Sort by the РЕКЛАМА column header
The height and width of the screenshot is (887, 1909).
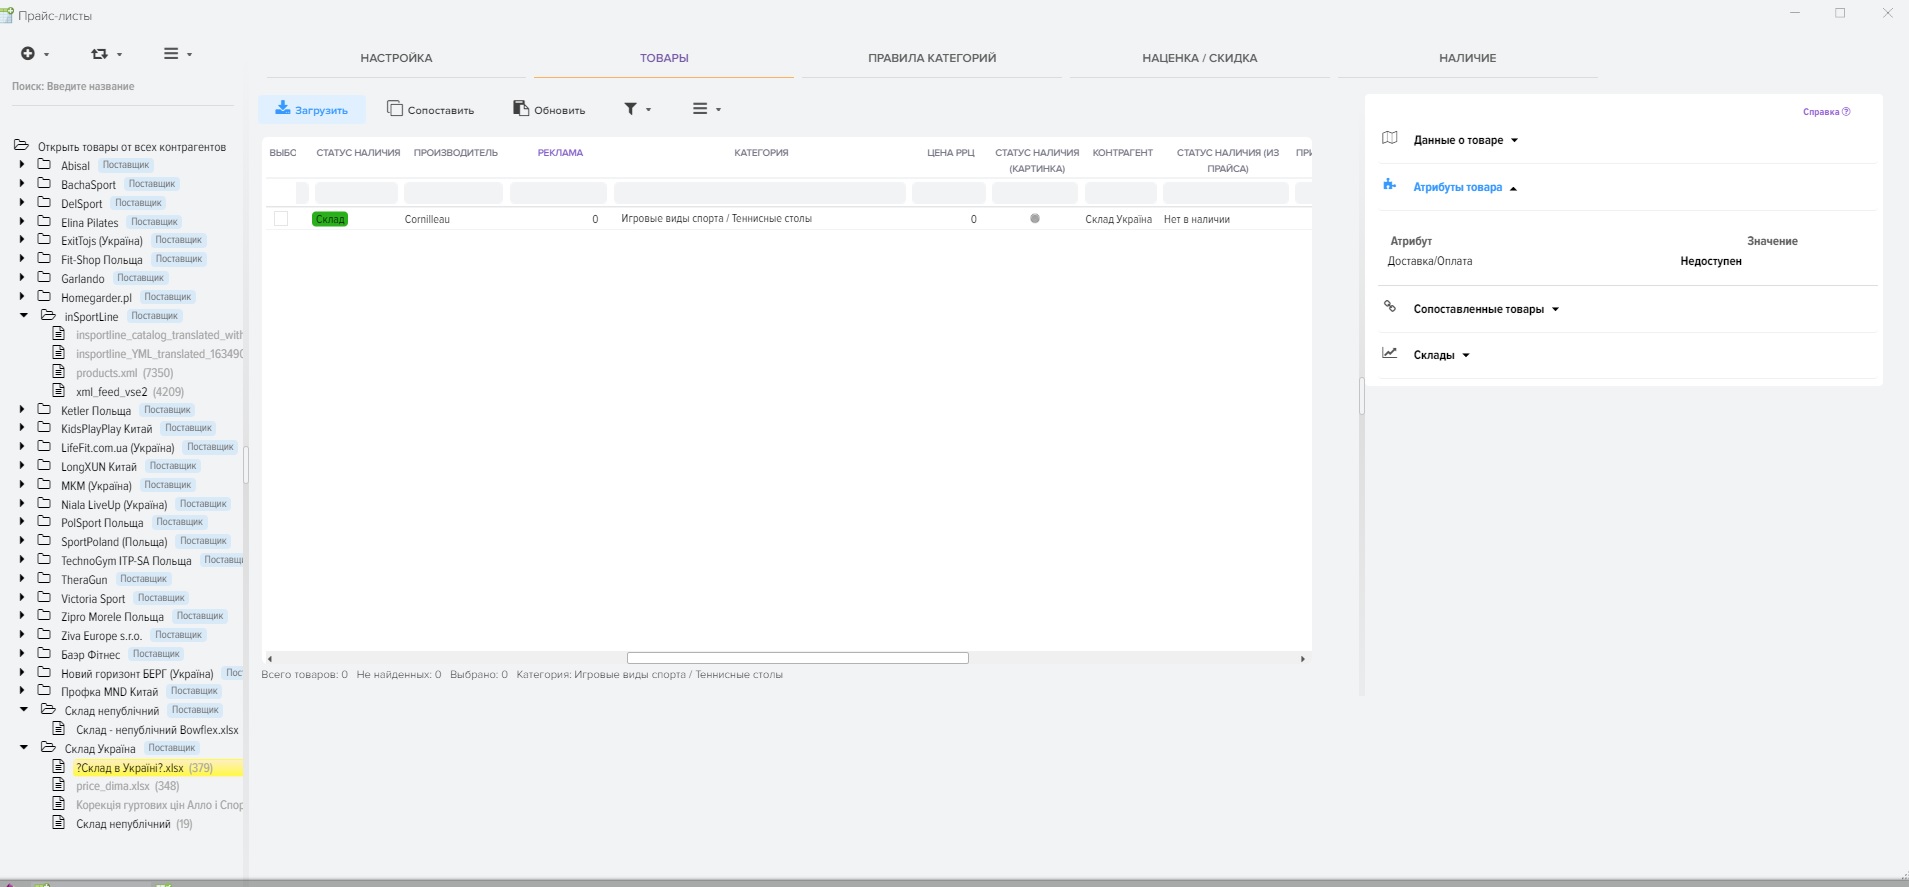[x=560, y=153]
